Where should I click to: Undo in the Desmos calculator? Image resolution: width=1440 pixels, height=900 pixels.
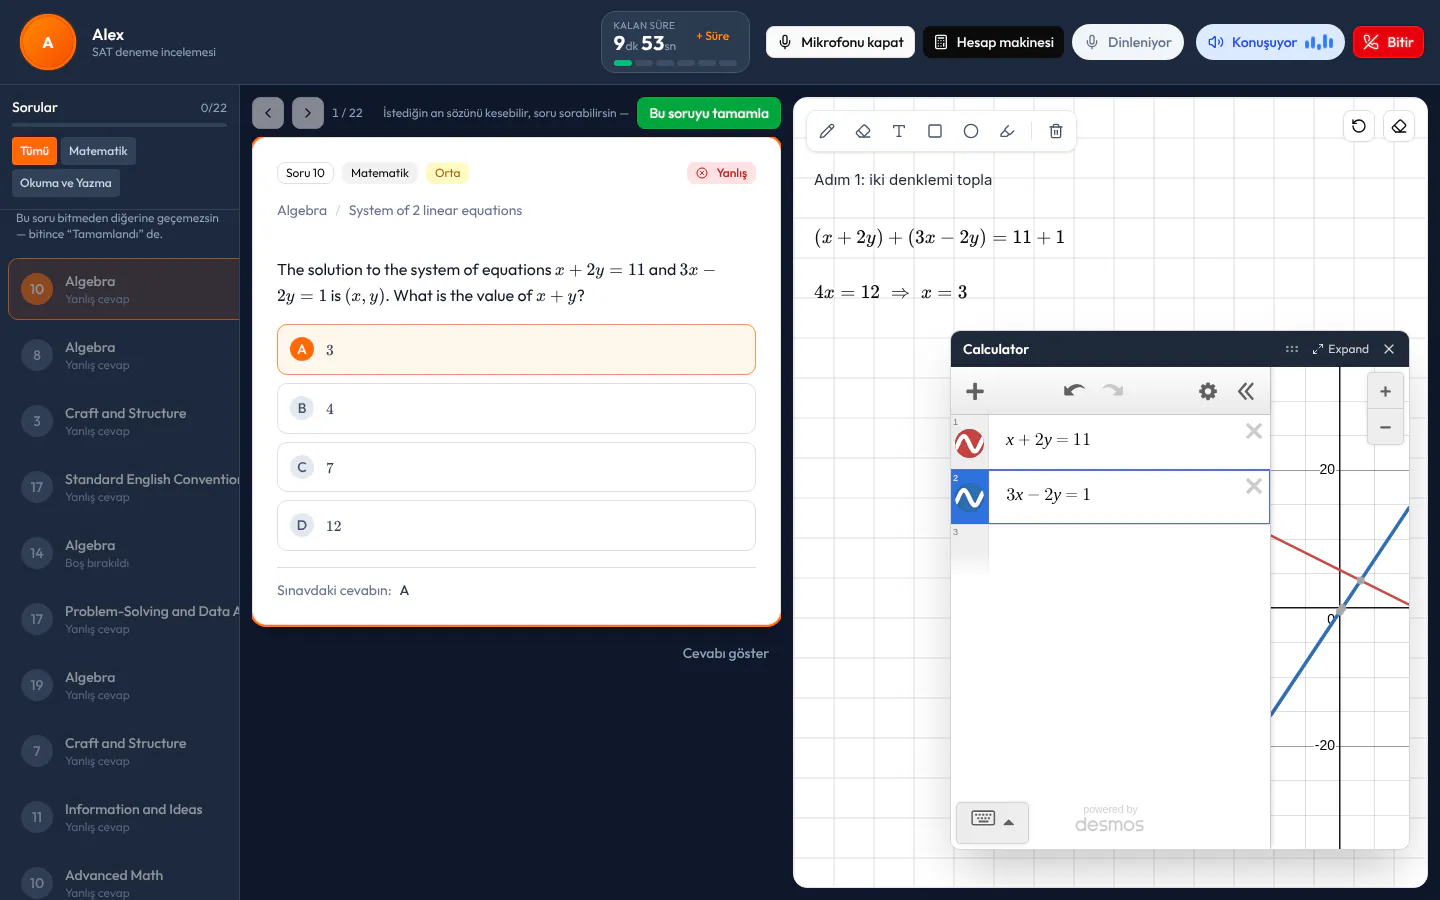point(1074,391)
